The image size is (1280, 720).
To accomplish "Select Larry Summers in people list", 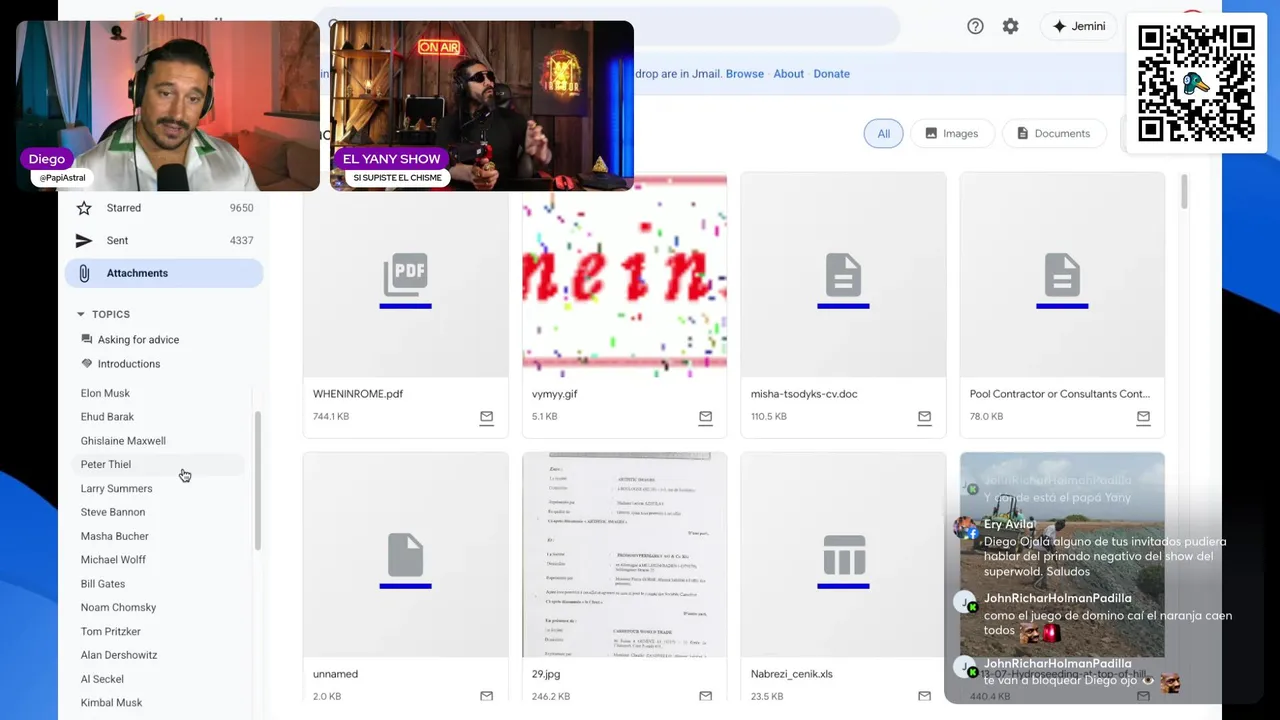I will click(x=116, y=488).
